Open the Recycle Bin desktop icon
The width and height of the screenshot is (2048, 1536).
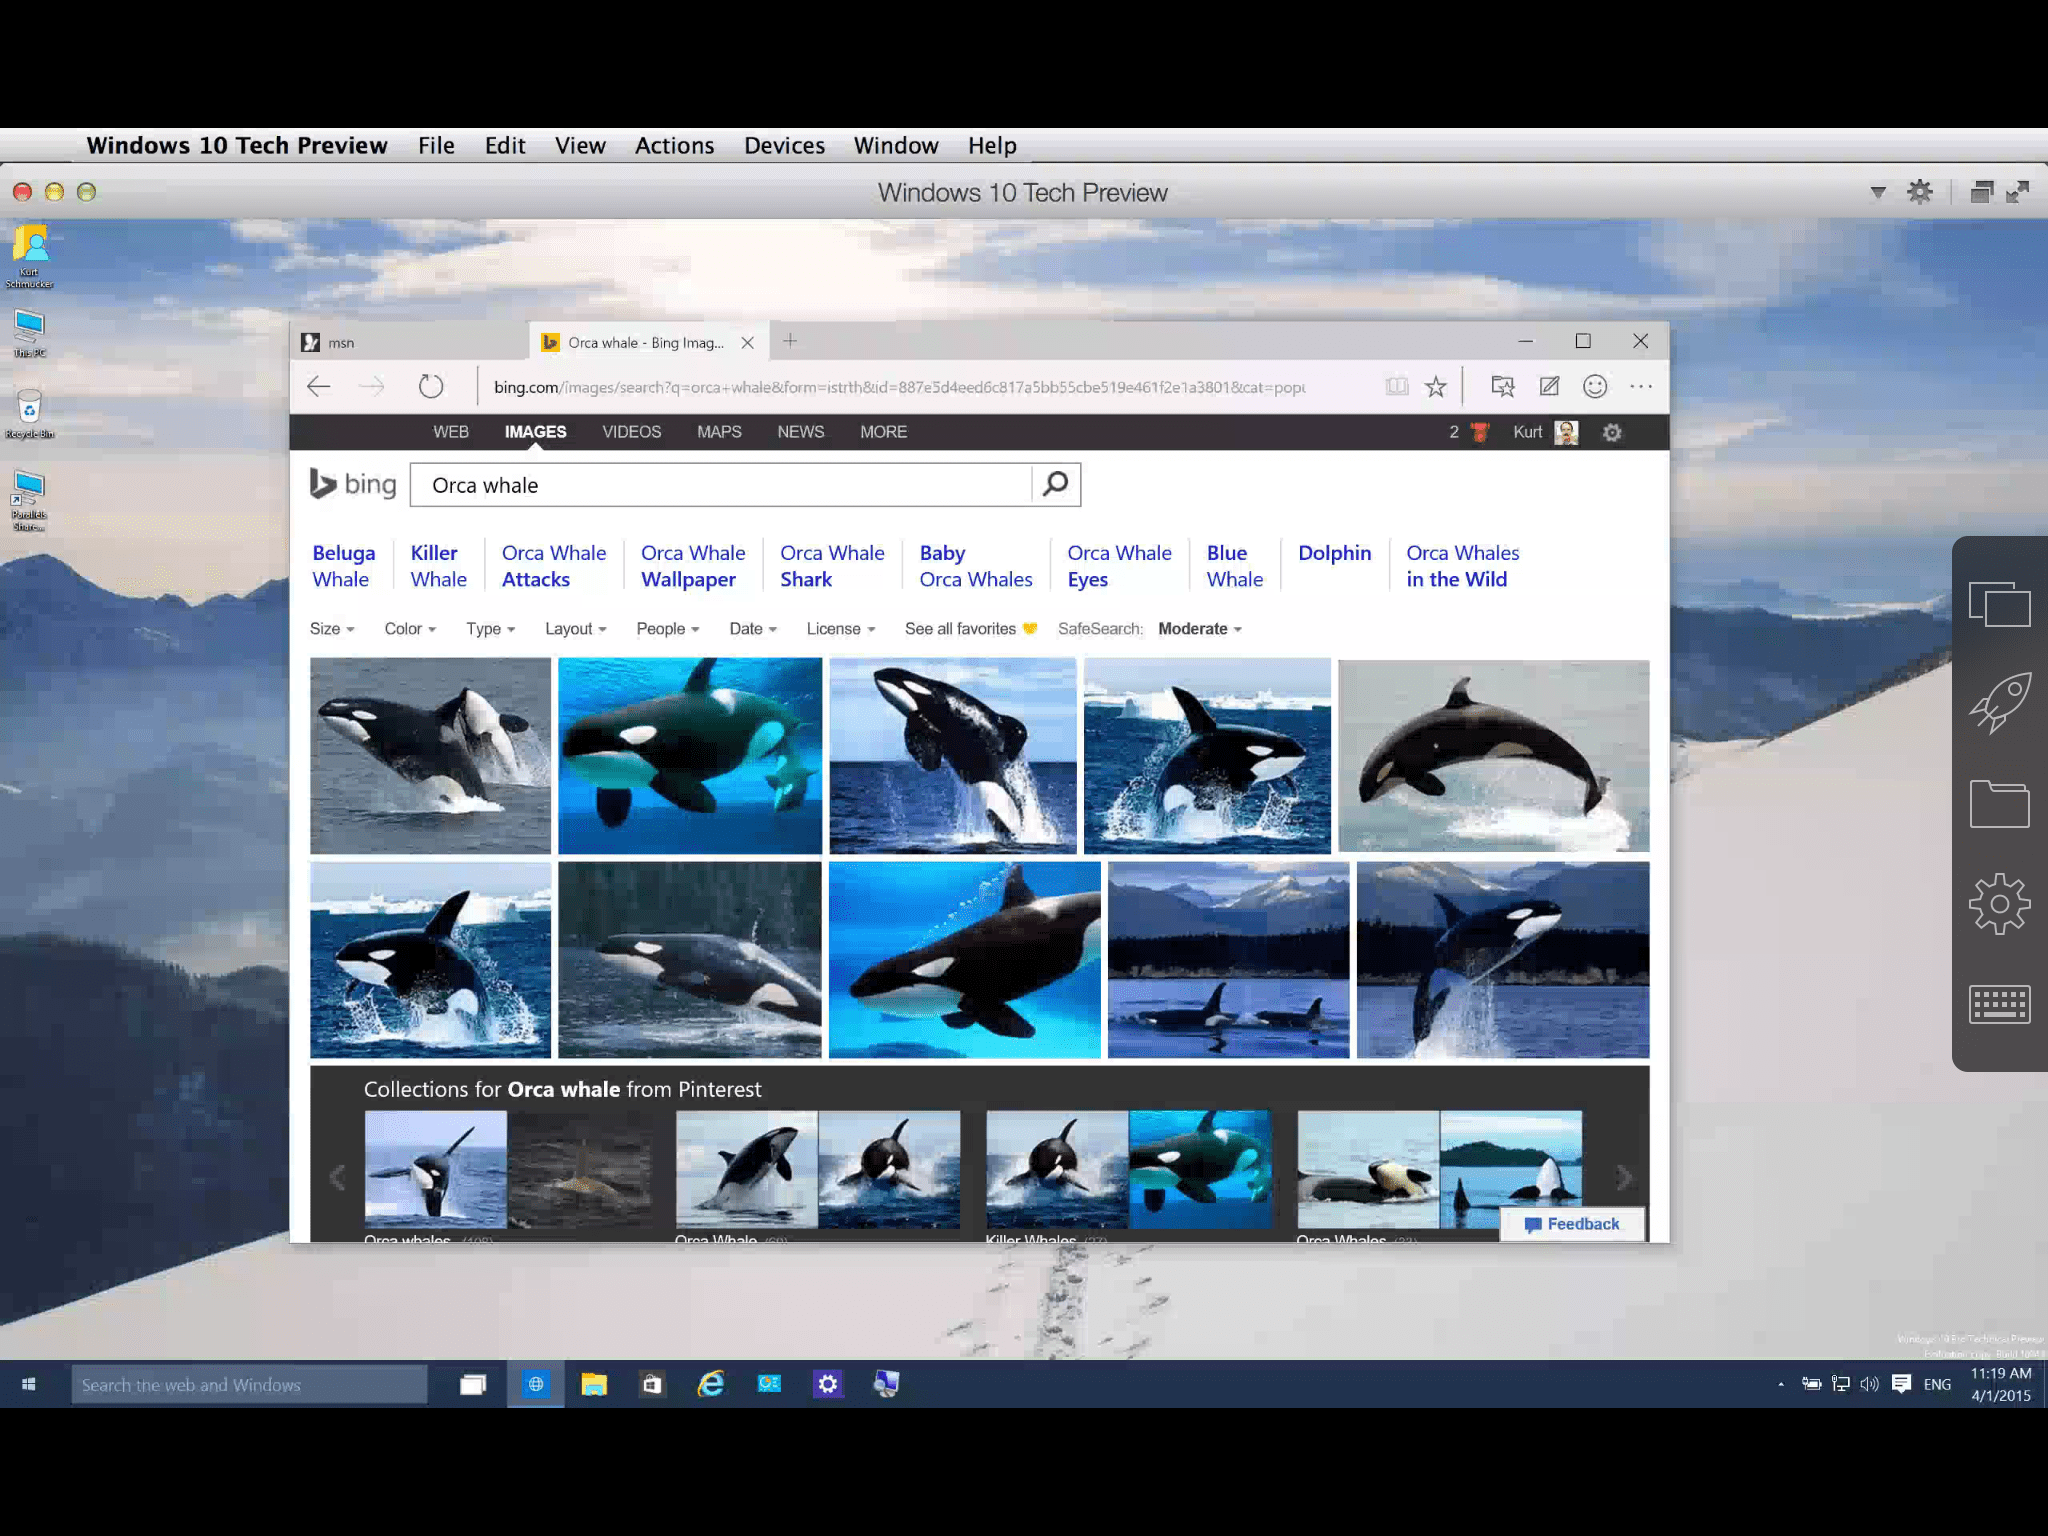pos(29,414)
